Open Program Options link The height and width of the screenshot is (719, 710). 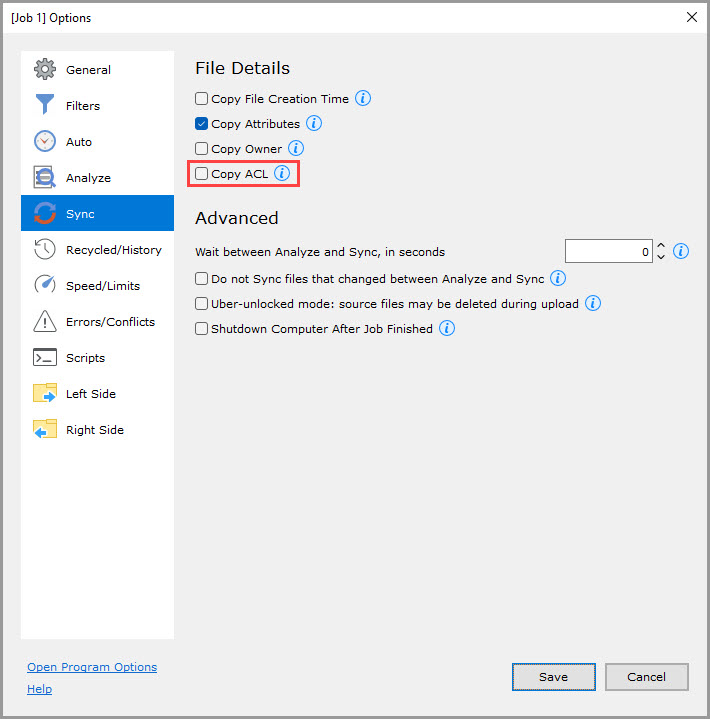(92, 667)
